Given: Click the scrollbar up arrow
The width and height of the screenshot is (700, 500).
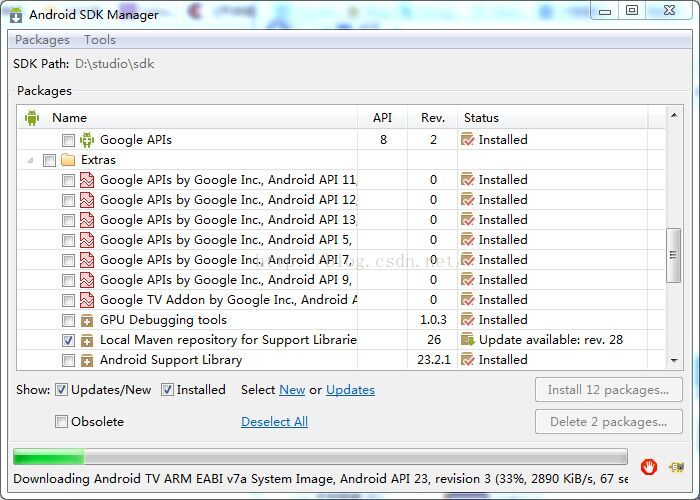Looking at the screenshot, I should (x=674, y=116).
